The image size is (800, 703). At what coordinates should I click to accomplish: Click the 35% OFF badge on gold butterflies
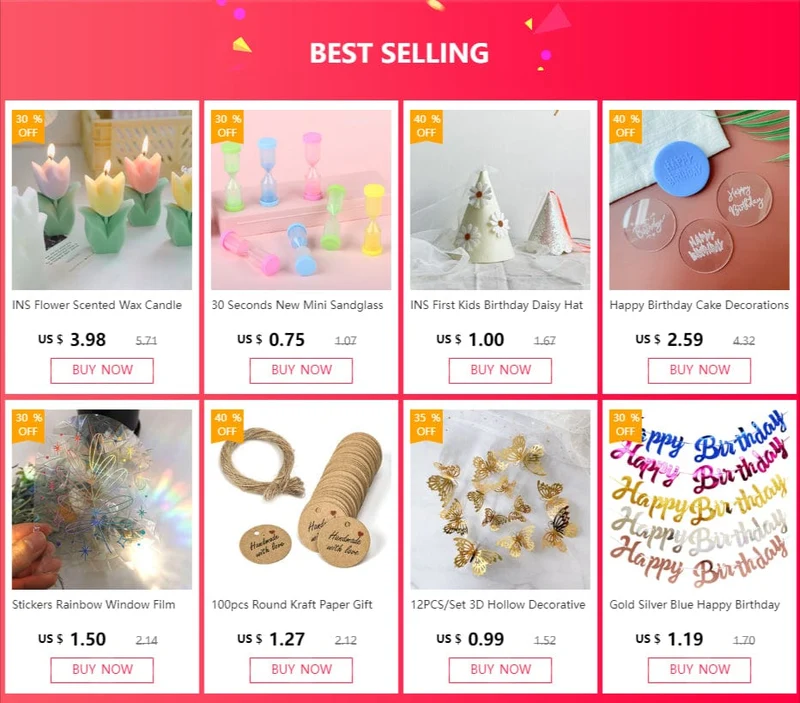pos(427,425)
